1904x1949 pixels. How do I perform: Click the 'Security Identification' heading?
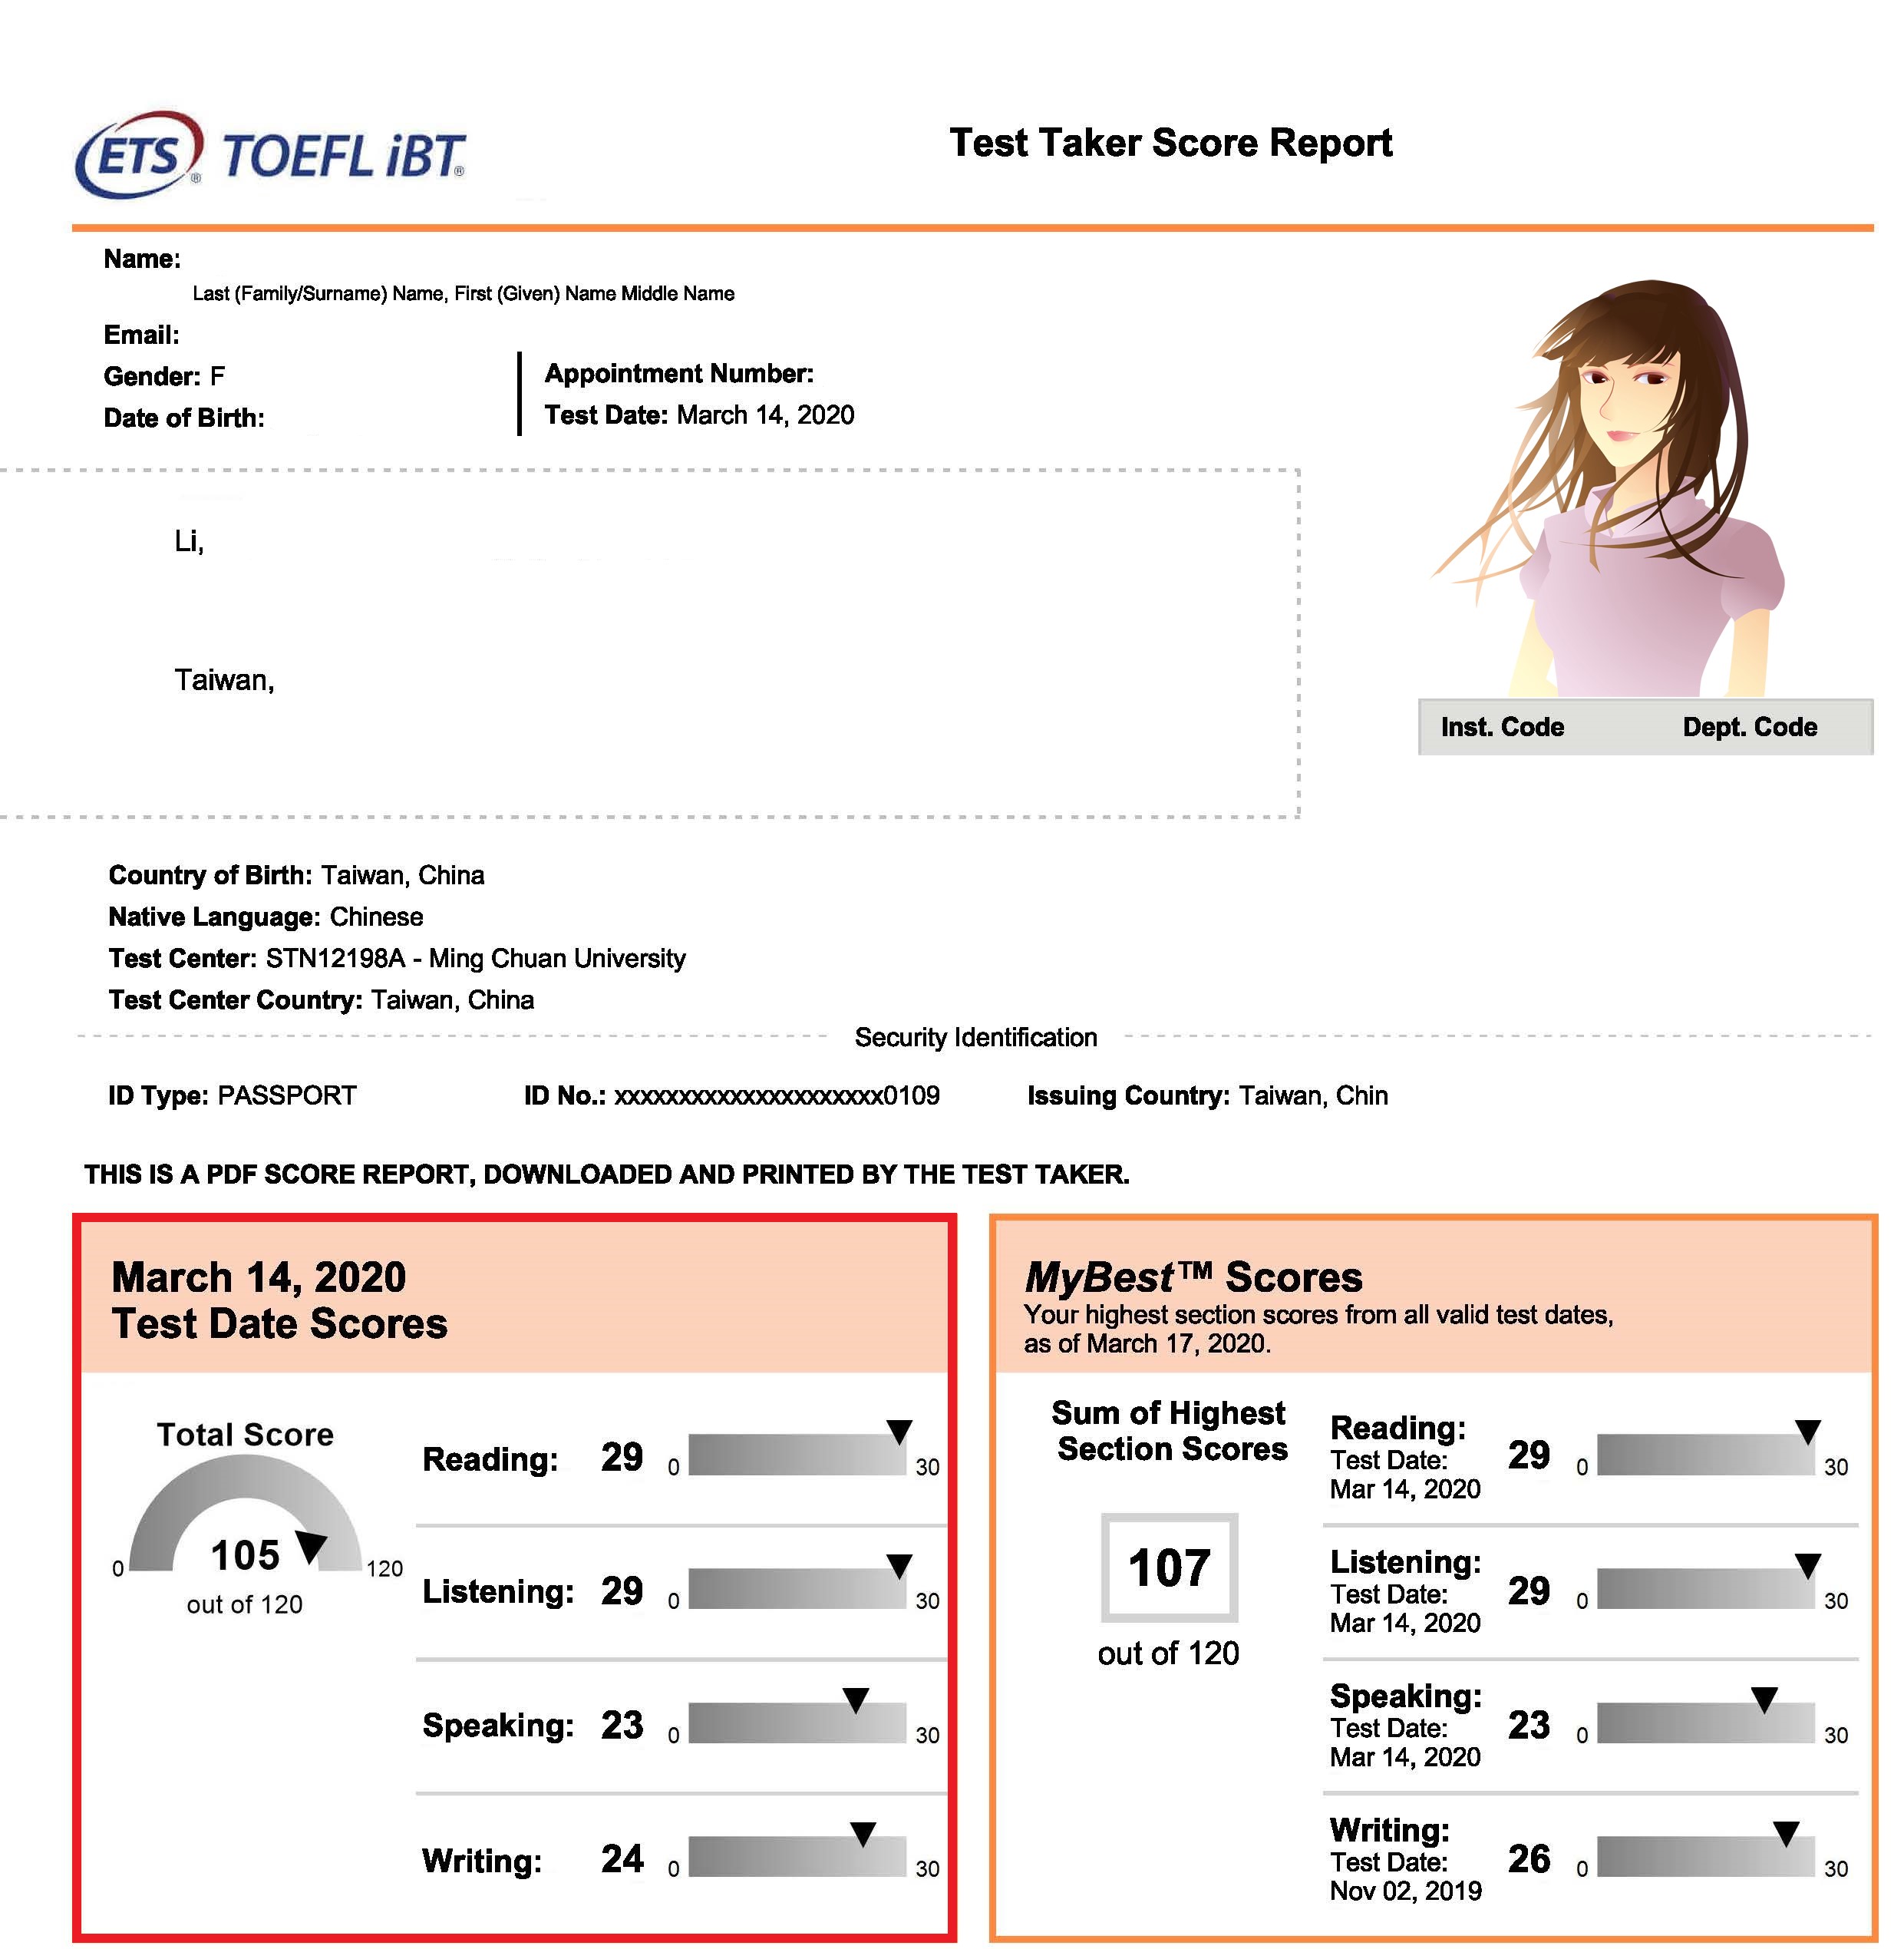tap(976, 1037)
